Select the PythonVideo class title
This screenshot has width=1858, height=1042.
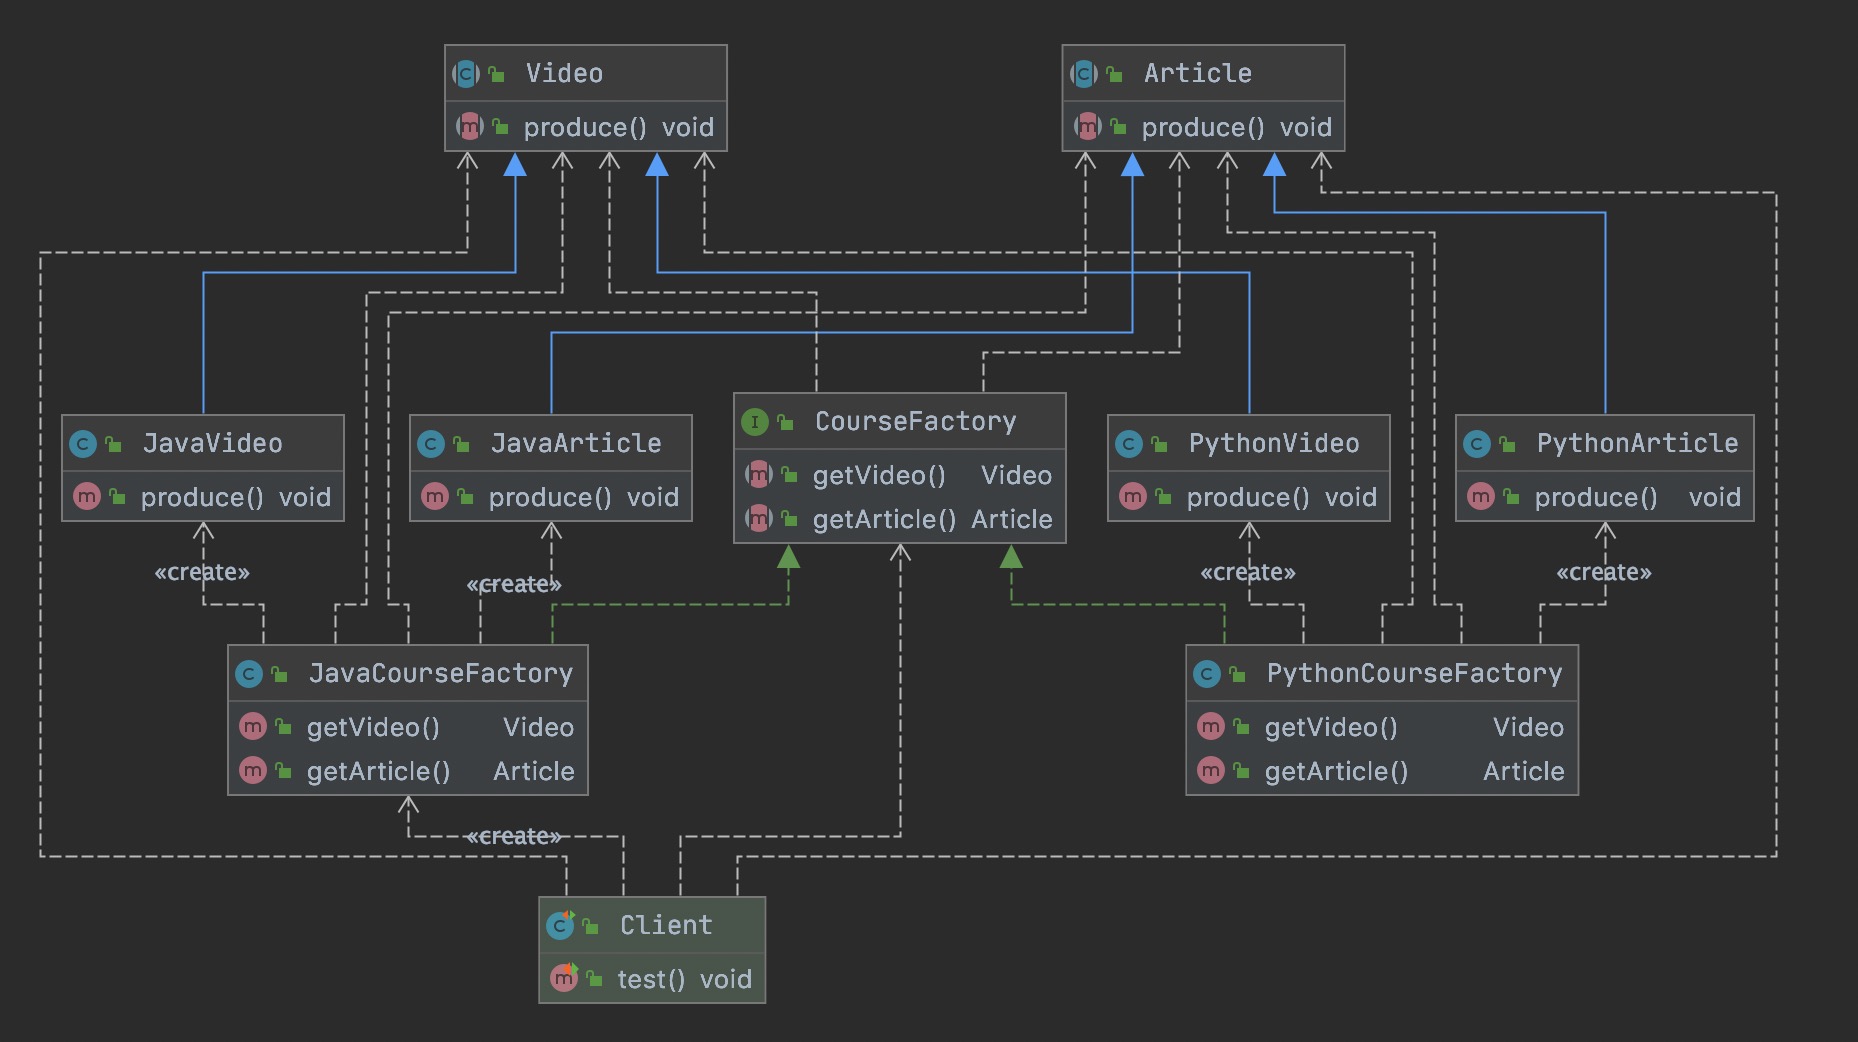click(x=1273, y=443)
